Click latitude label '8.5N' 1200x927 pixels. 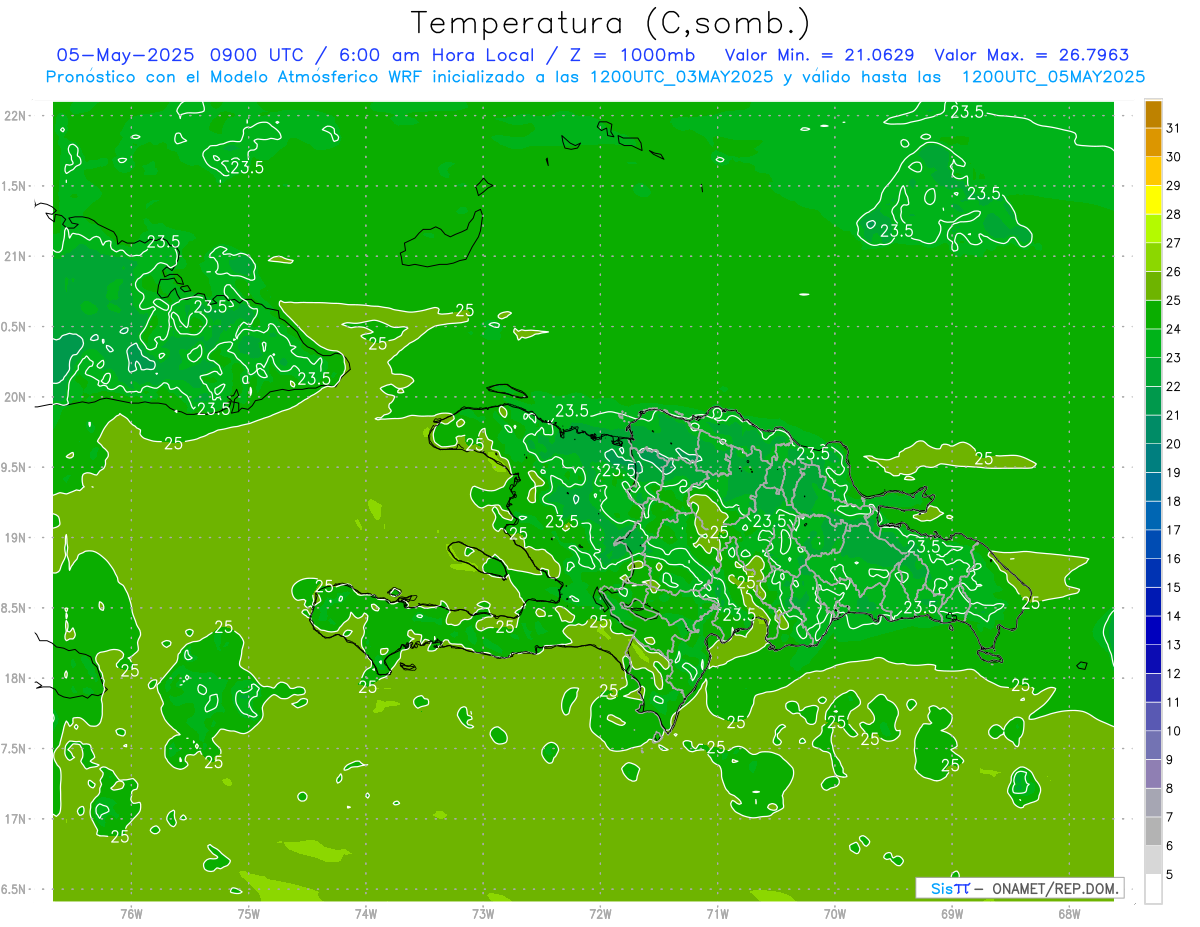coord(14,608)
